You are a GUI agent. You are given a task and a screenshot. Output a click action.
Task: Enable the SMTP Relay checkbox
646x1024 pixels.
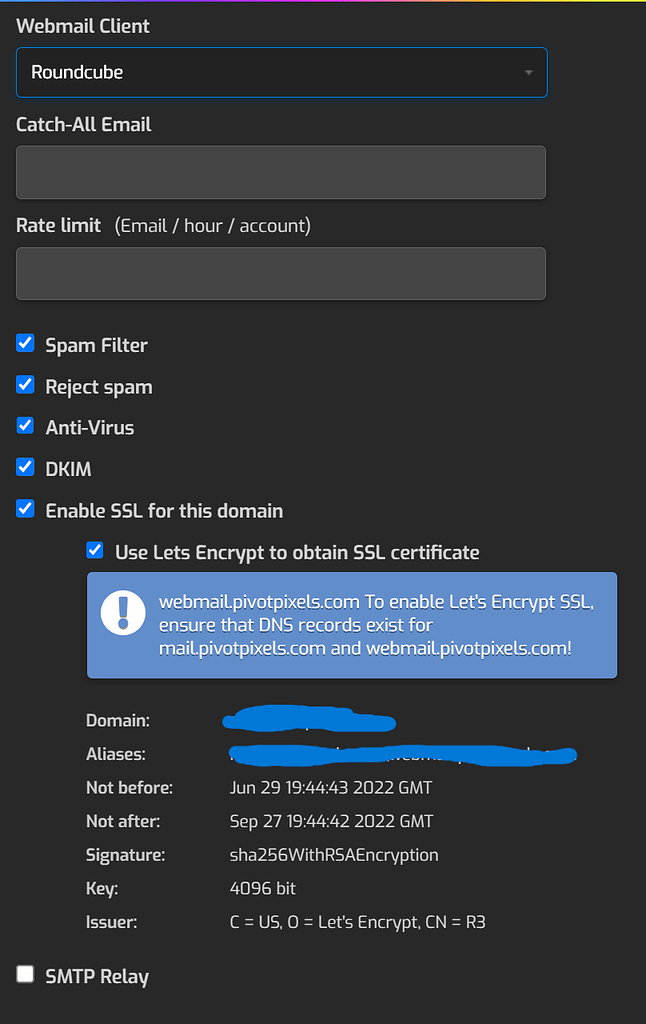(25, 972)
